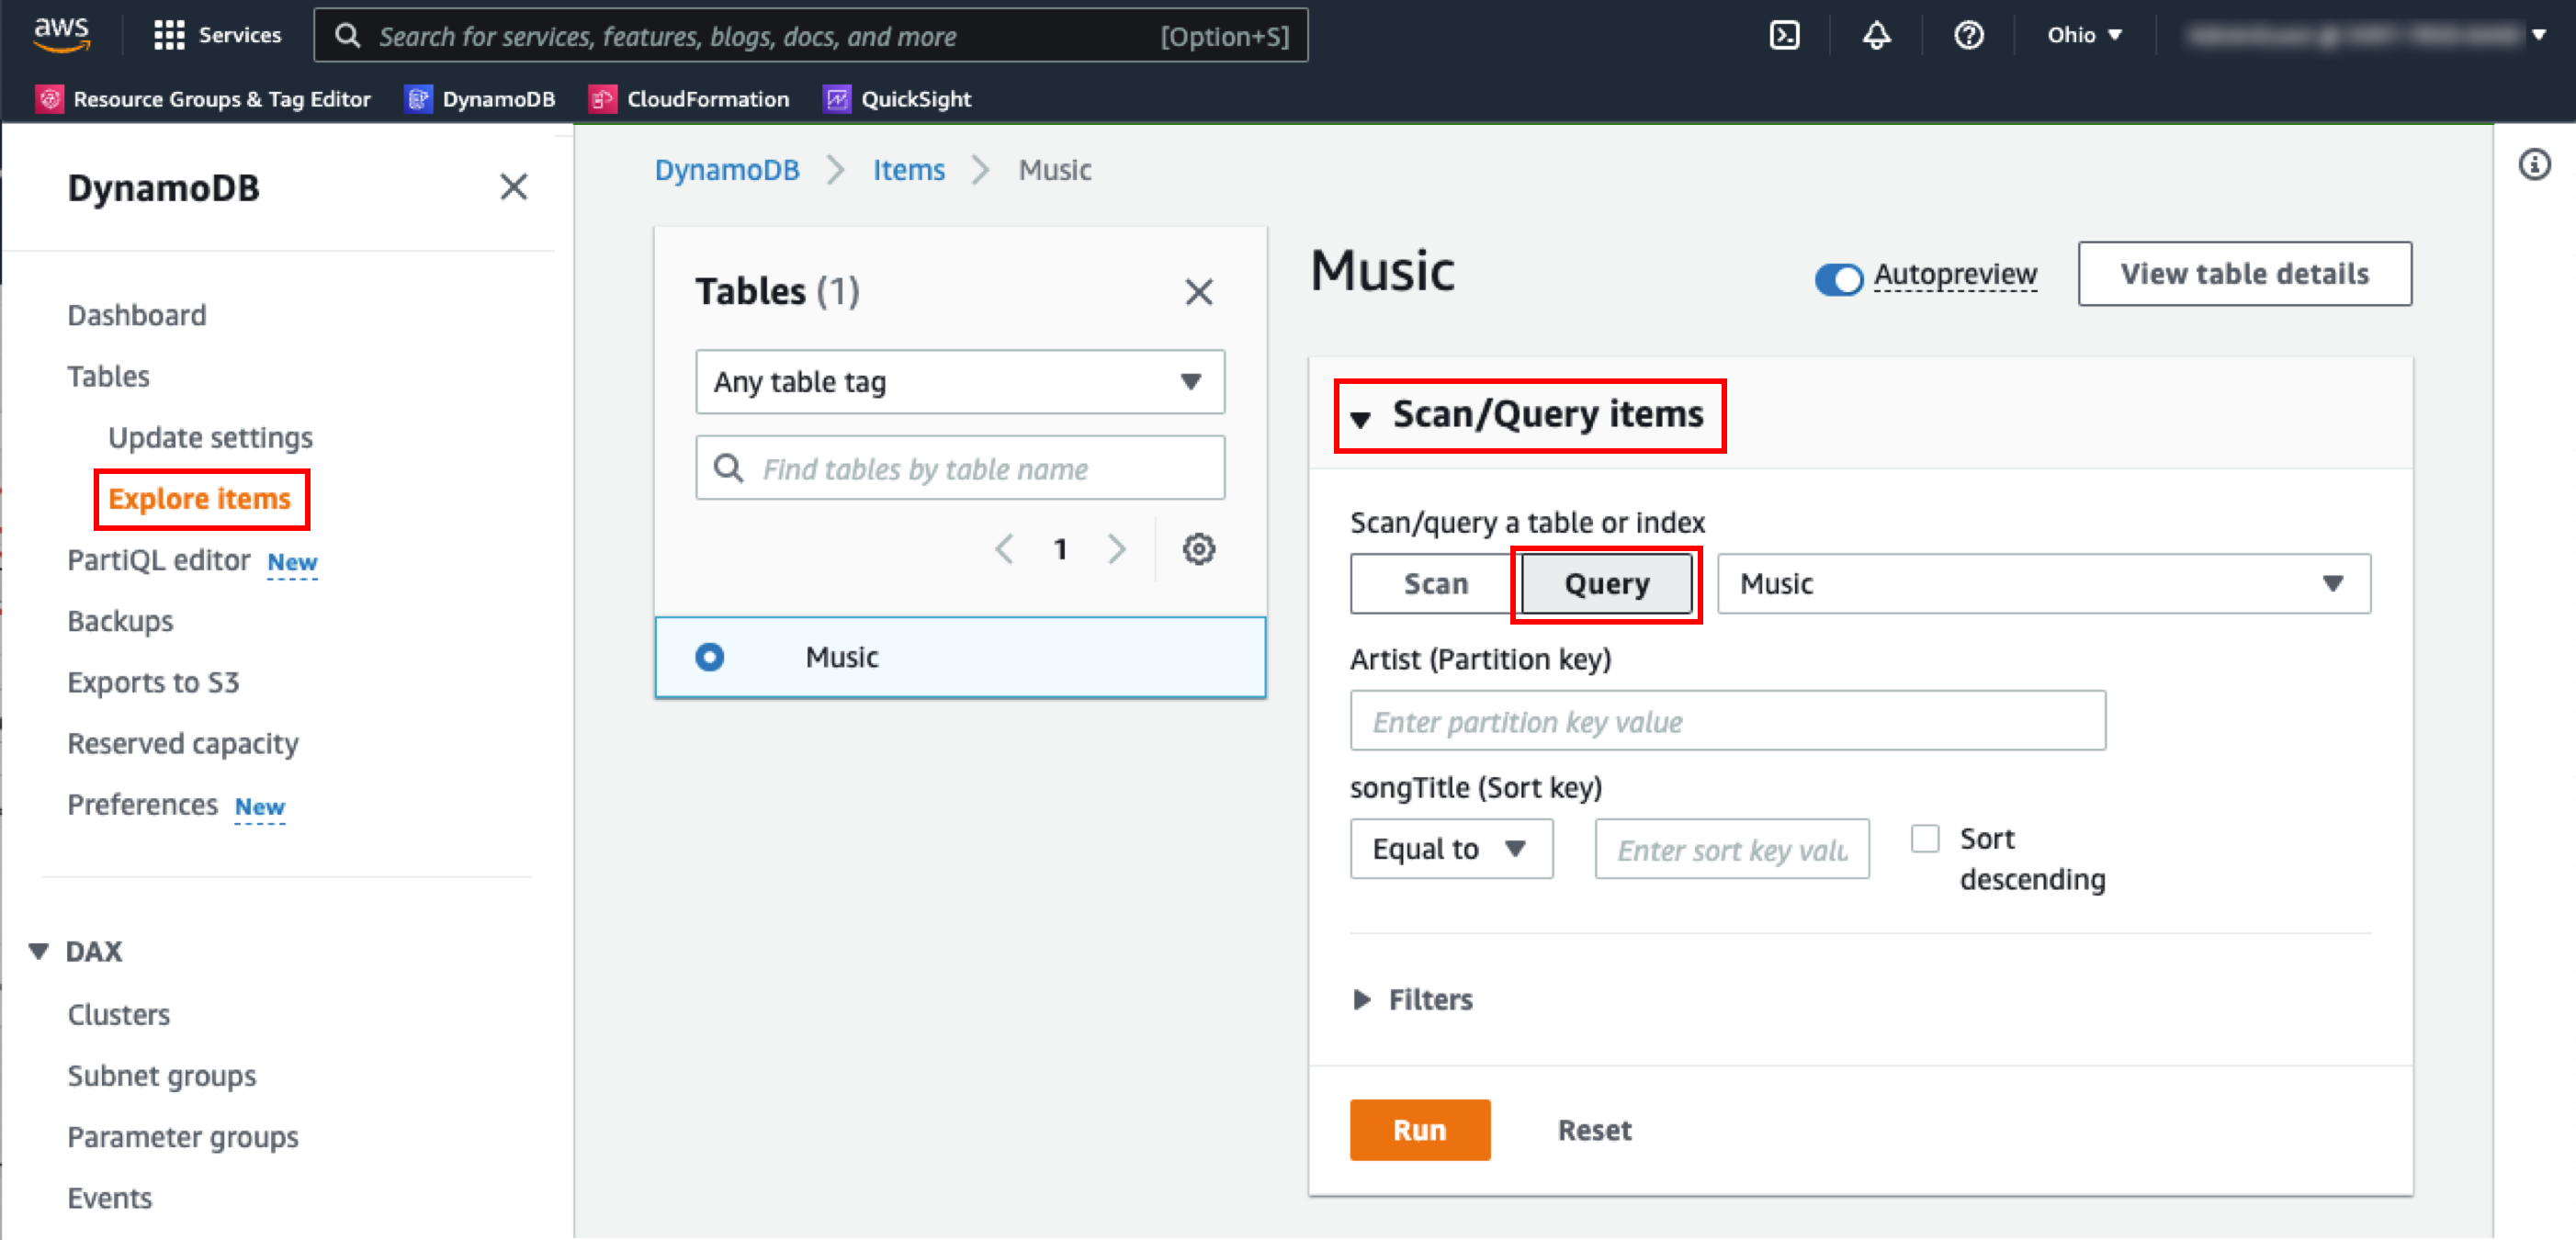Switch to Query mode
This screenshot has height=1240, width=2576.
[1606, 584]
